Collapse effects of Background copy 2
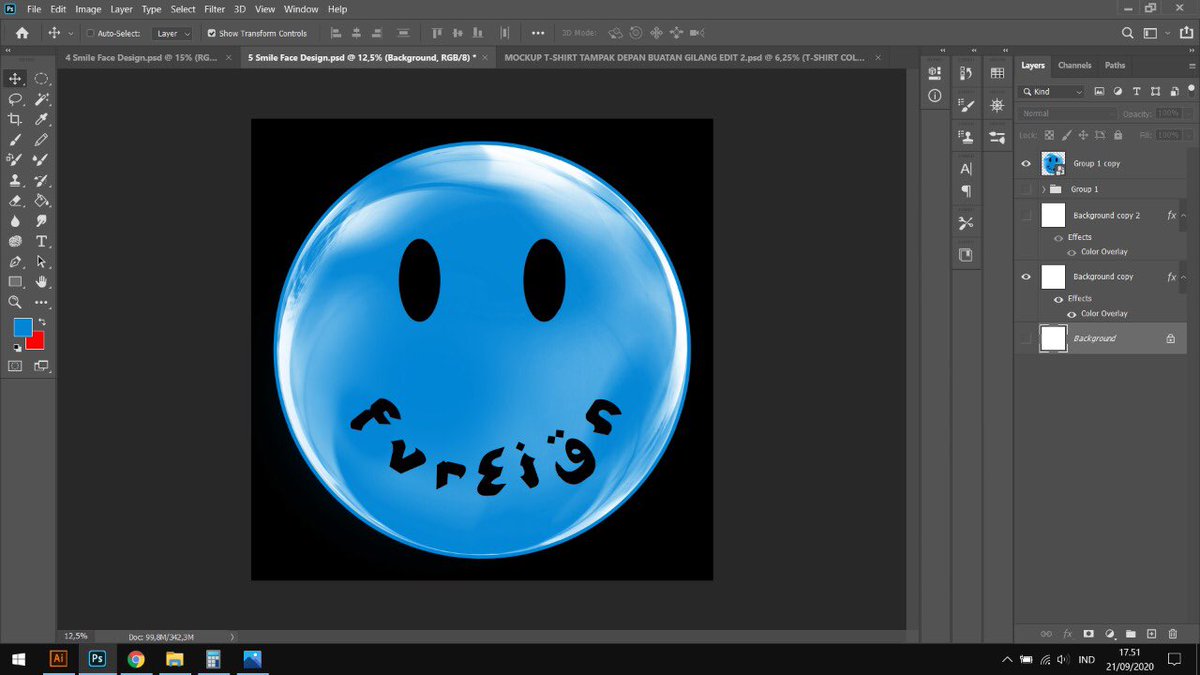1200x675 pixels. [x=1183, y=215]
